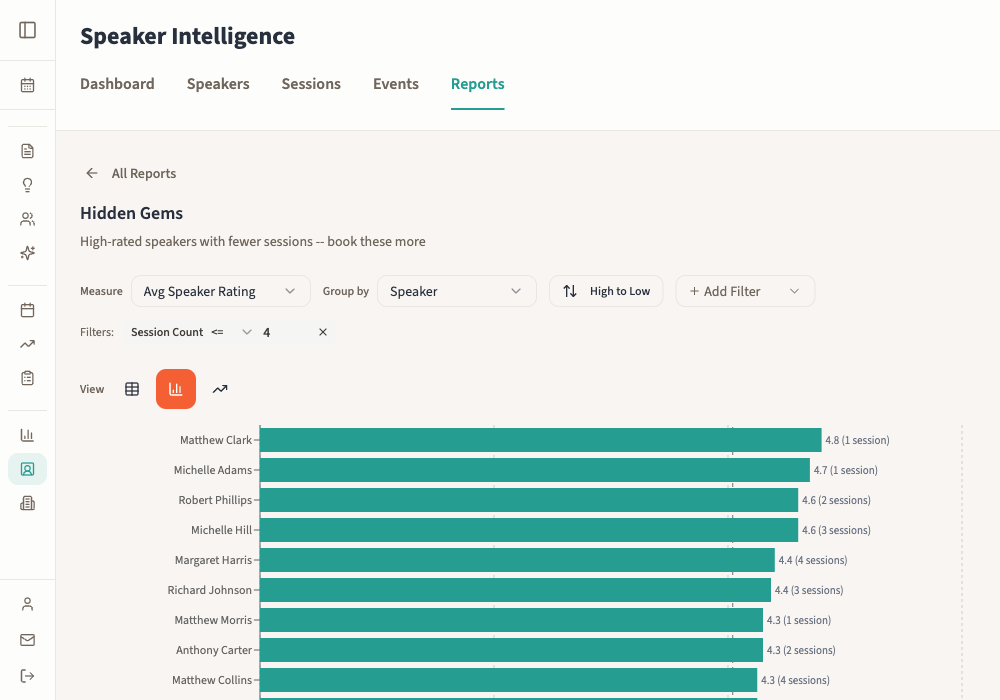This screenshot has height=700, width=1000.
Task: Click the lightbulb ideas icon
Action: [27, 185]
